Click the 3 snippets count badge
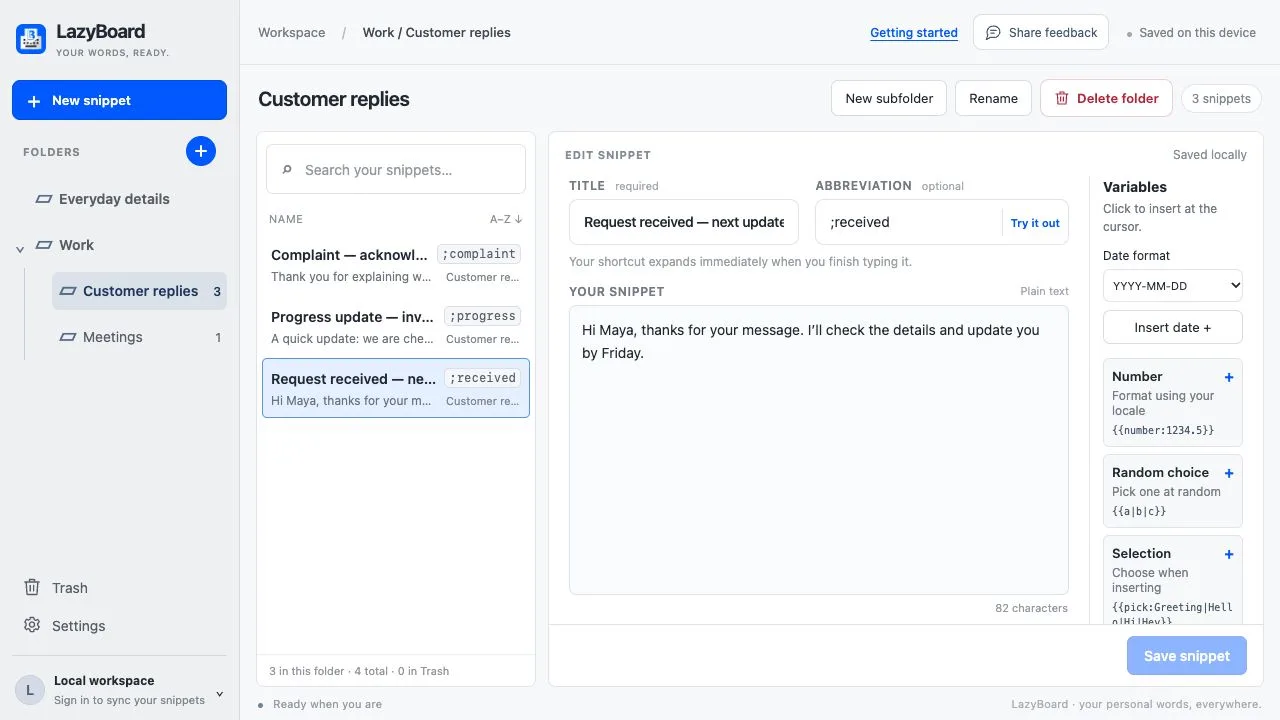This screenshot has width=1280, height=720. [x=1221, y=98]
